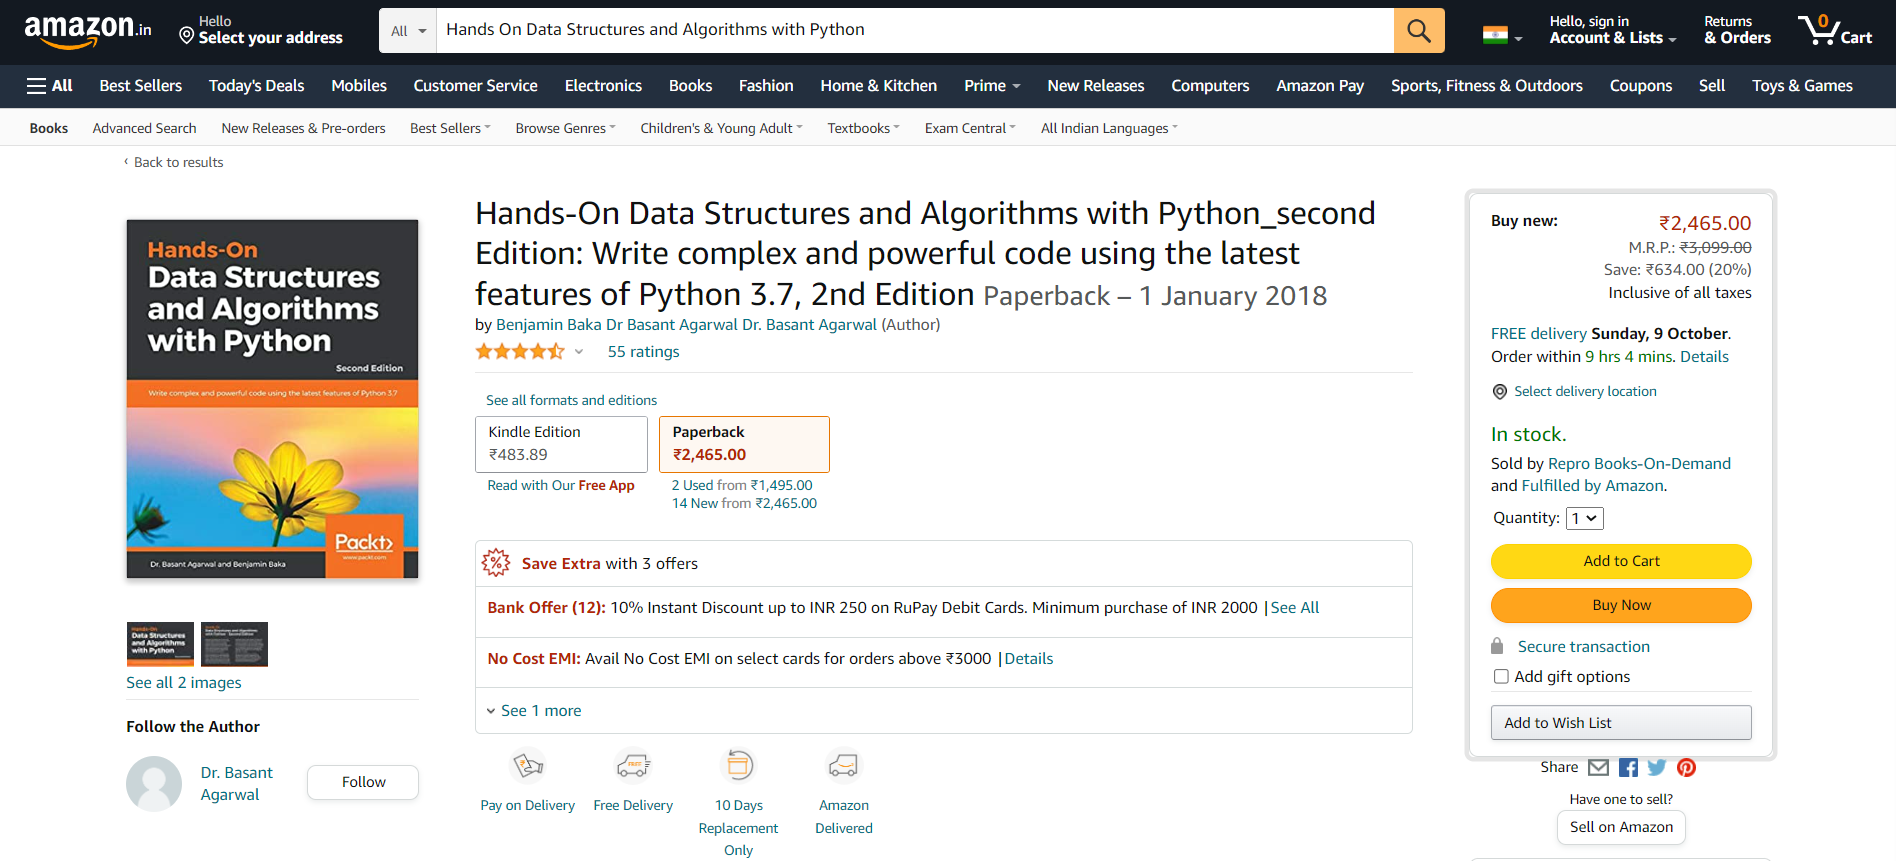
Task: Open ratings breakdown chevron
Action: click(x=579, y=352)
